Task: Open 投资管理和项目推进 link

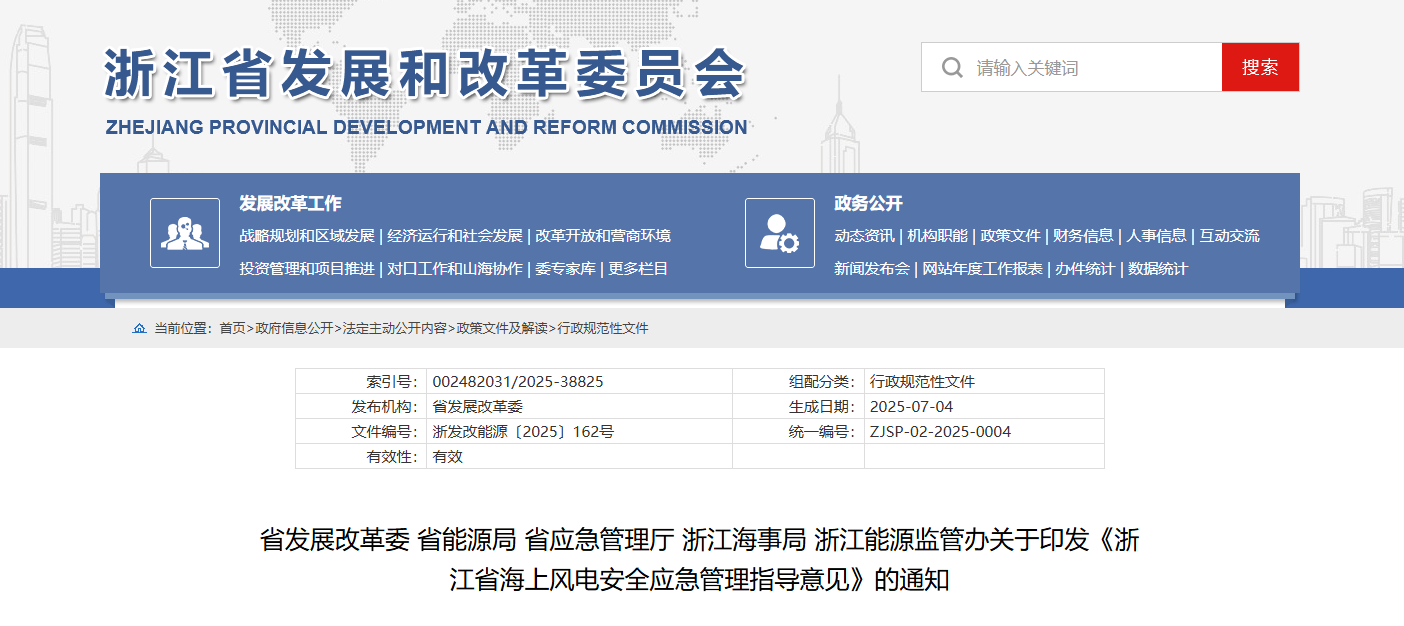Action: click(307, 269)
